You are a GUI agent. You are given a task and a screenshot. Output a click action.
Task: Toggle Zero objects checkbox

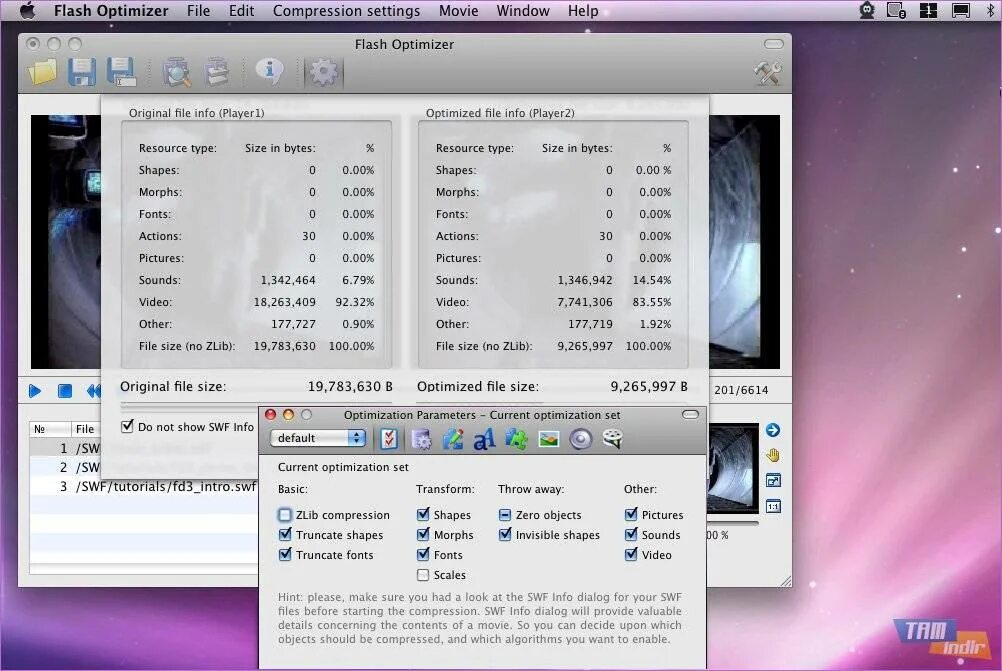tap(505, 514)
